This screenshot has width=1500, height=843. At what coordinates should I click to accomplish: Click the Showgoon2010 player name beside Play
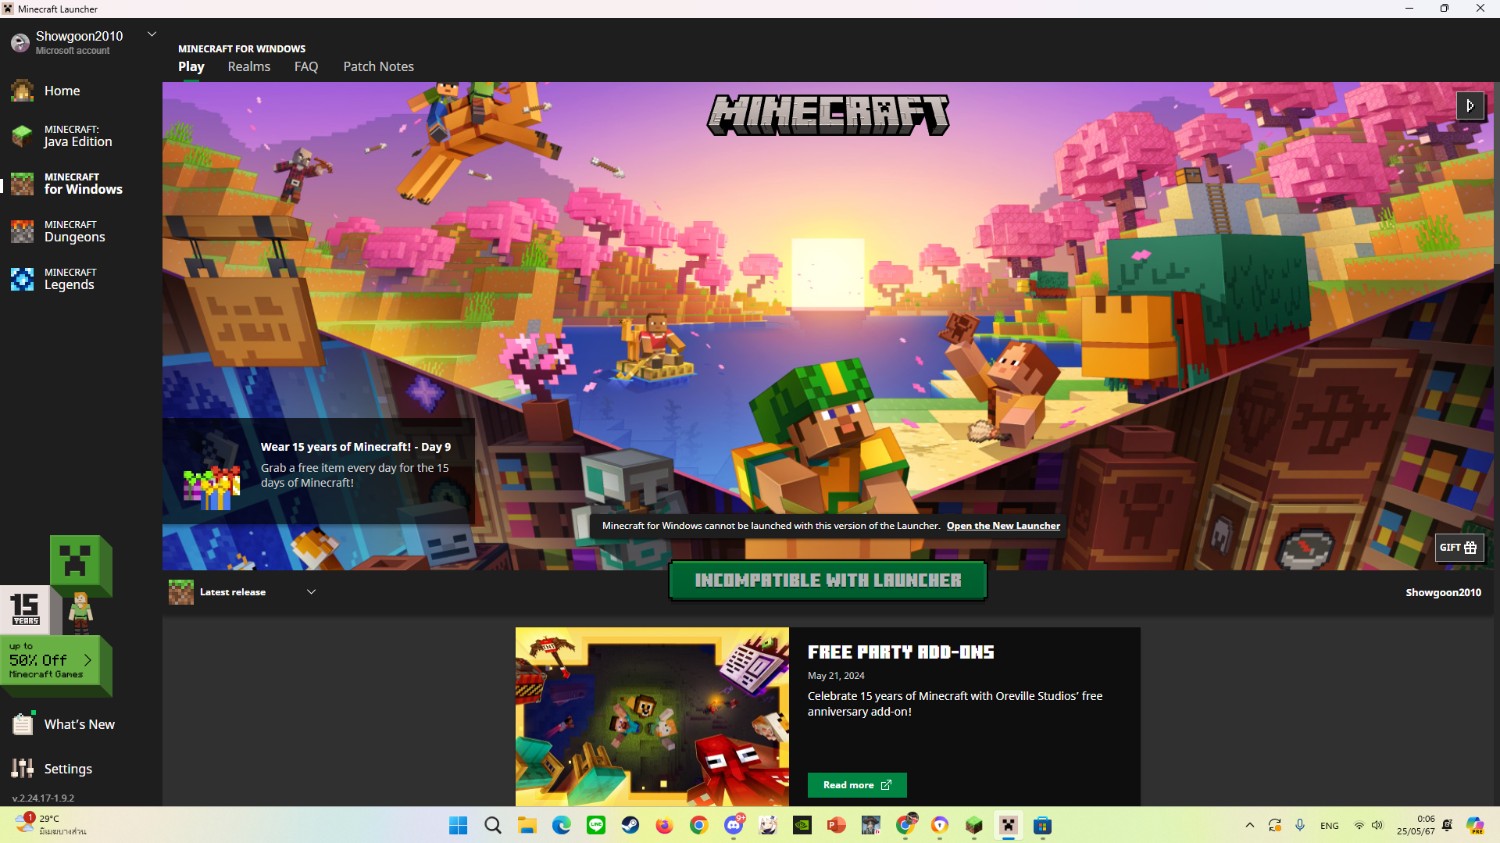coord(1443,592)
